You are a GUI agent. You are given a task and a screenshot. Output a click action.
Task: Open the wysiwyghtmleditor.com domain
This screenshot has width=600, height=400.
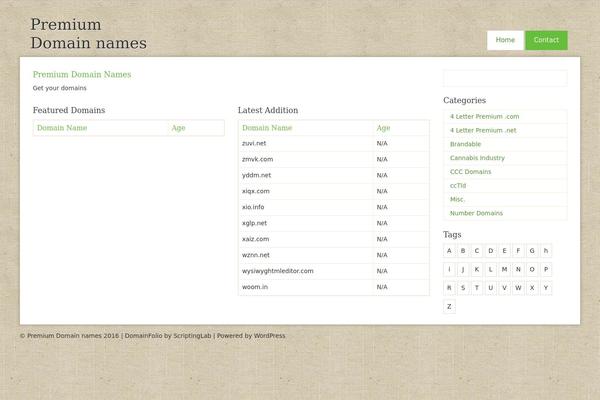pos(277,271)
